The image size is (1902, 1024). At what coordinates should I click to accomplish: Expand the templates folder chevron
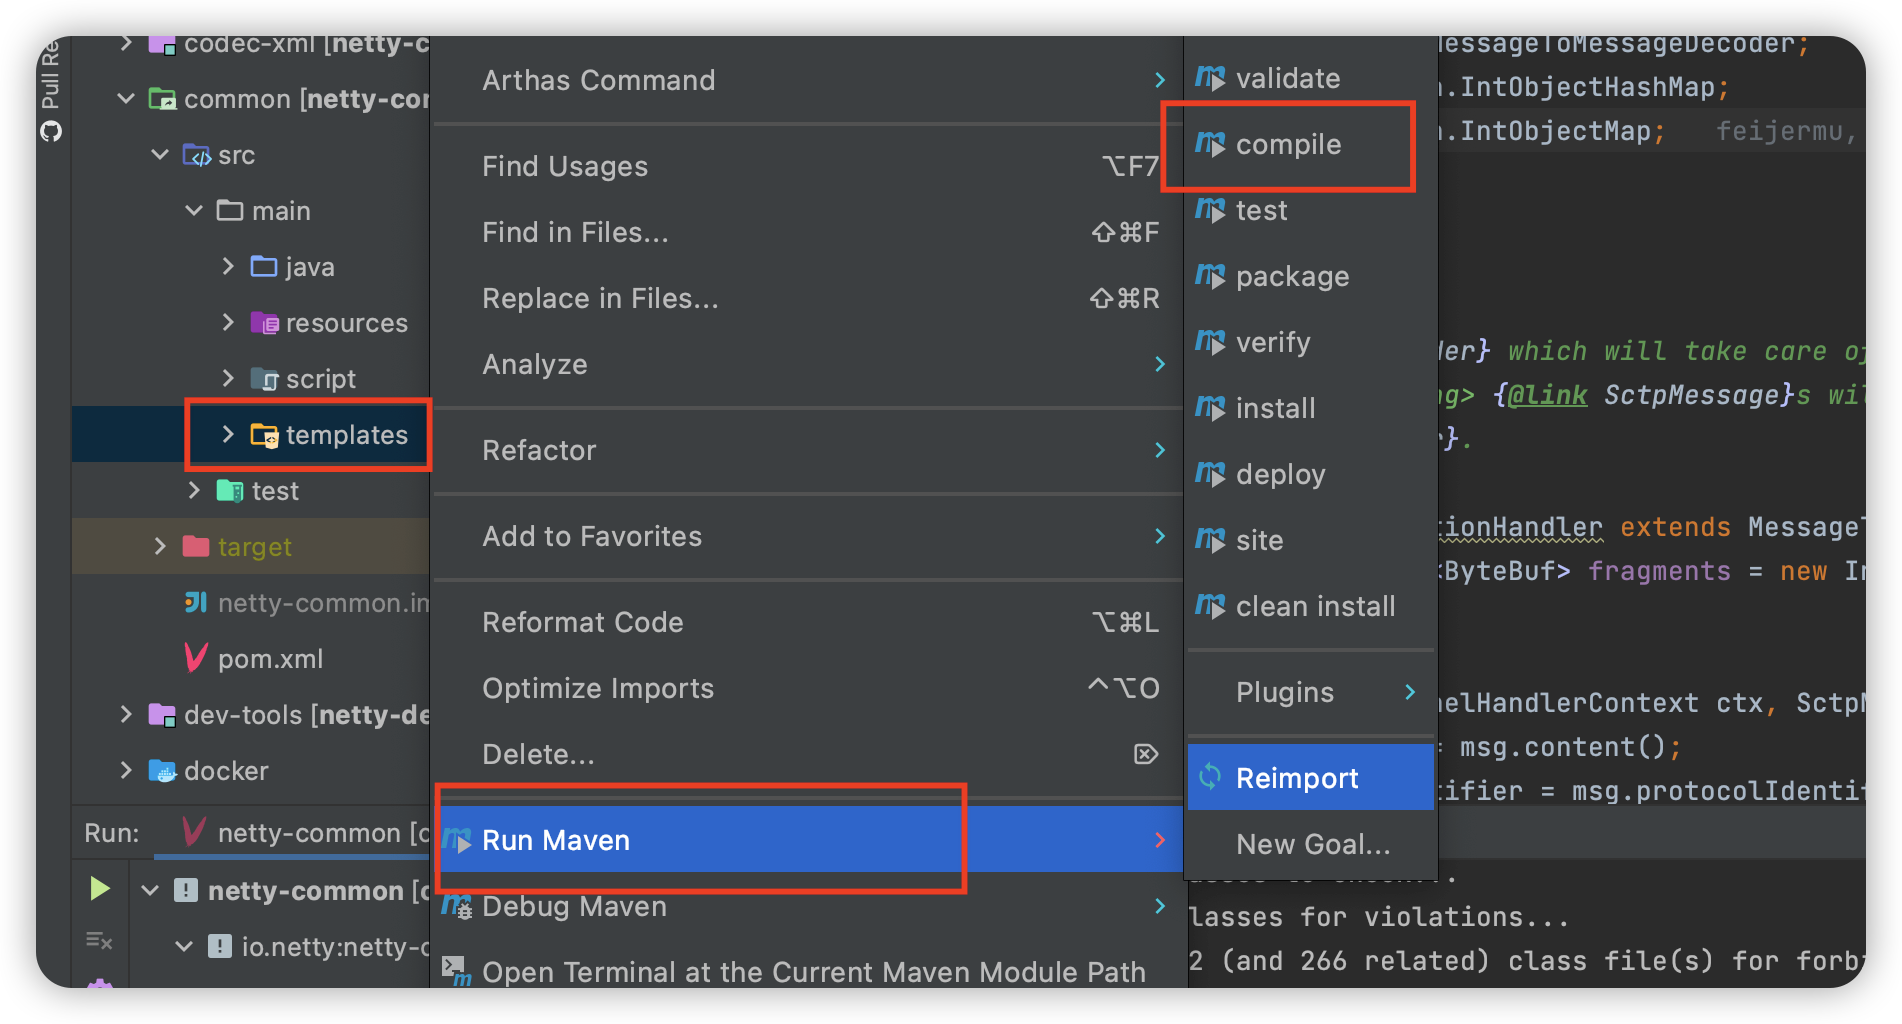click(228, 434)
